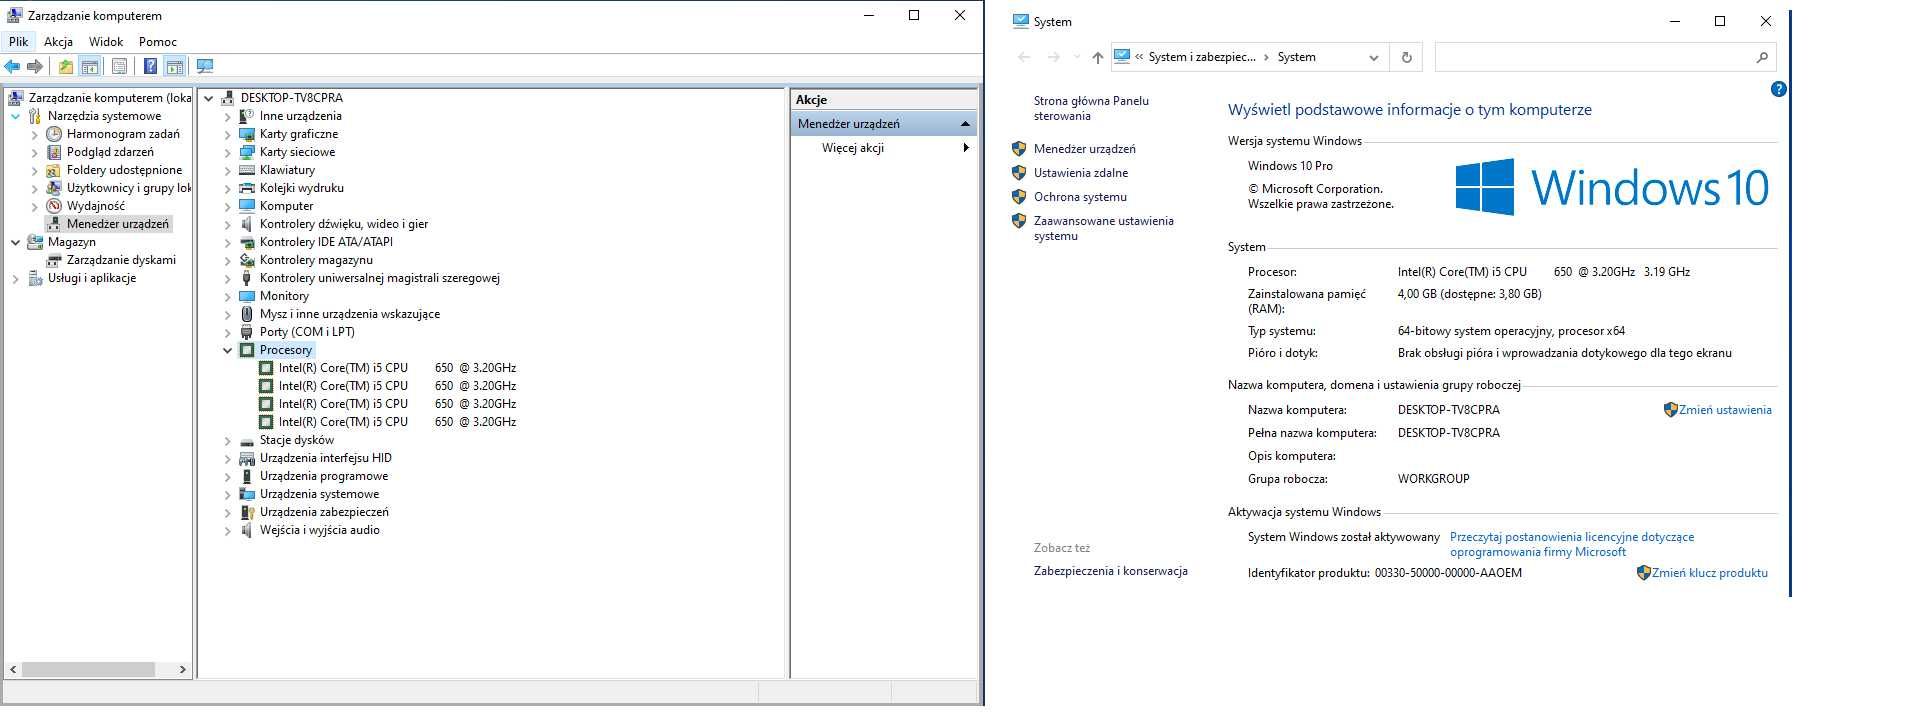This screenshot has width=1914, height=727.
Task: Click Zmień klucz produktu link
Action: pos(1710,573)
